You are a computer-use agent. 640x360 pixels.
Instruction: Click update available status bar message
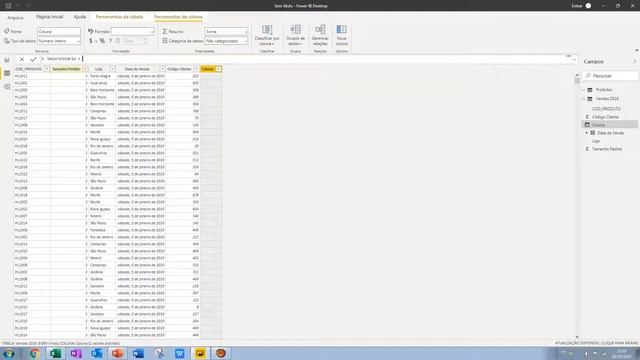click(x=596, y=344)
